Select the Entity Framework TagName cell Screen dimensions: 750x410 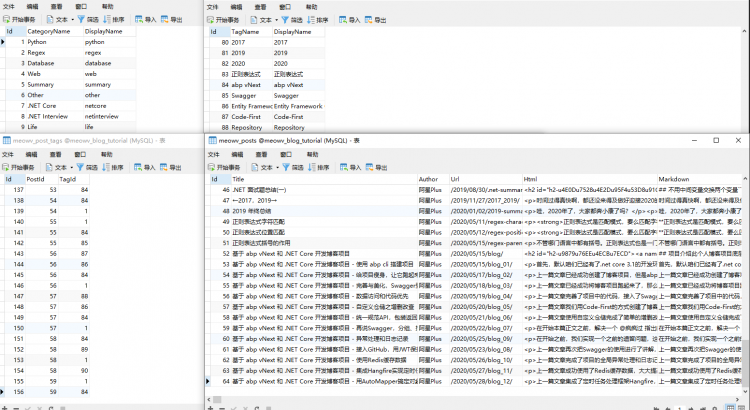click(251, 105)
